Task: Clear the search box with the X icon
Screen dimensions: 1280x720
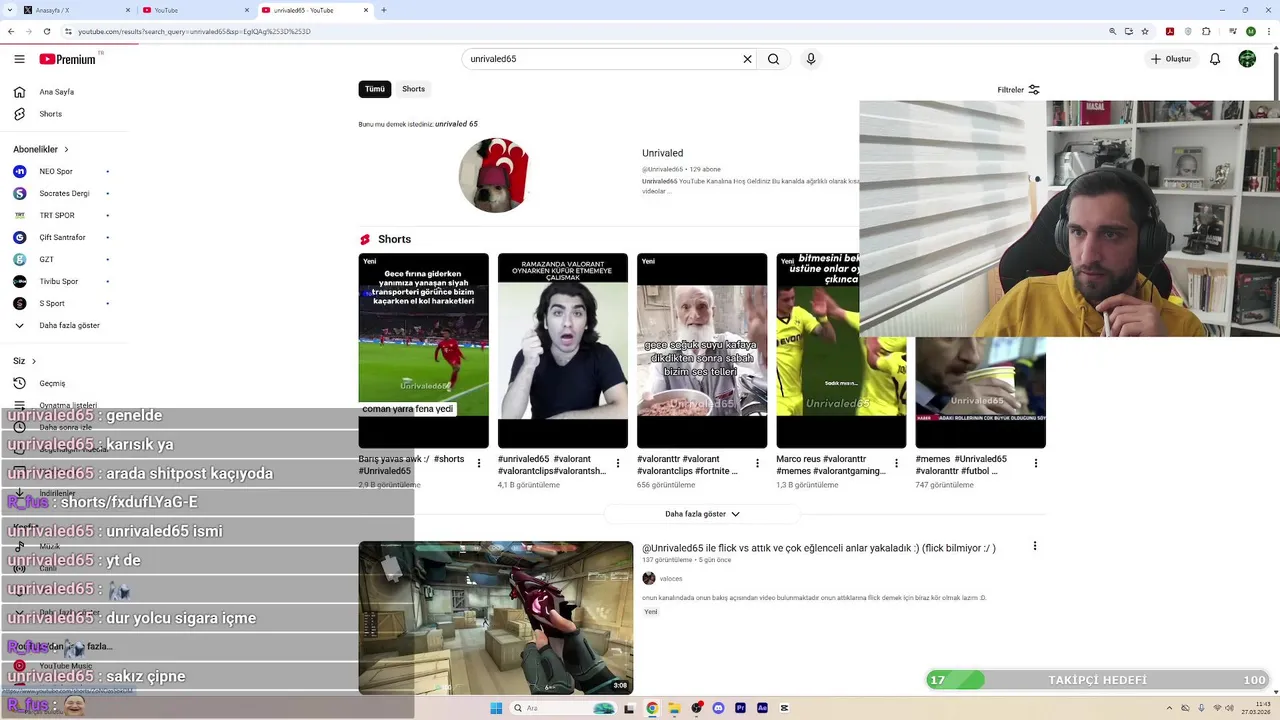Action: [747, 59]
